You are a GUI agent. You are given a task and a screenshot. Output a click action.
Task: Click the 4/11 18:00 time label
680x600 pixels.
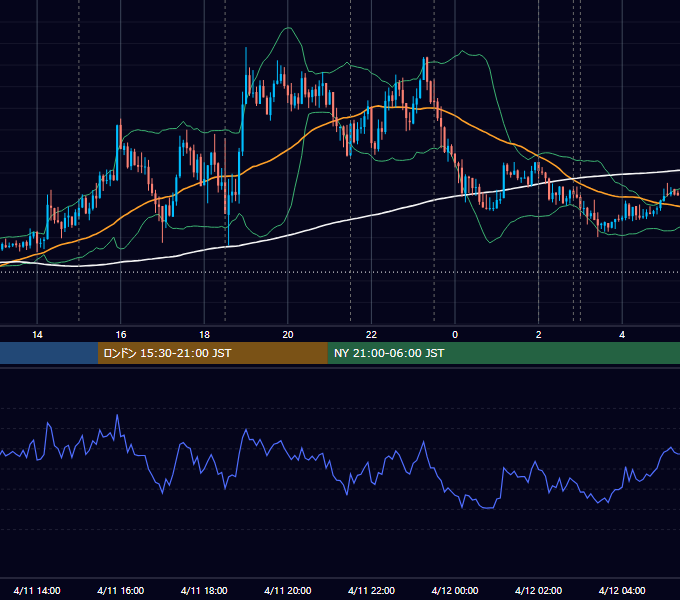(x=204, y=590)
